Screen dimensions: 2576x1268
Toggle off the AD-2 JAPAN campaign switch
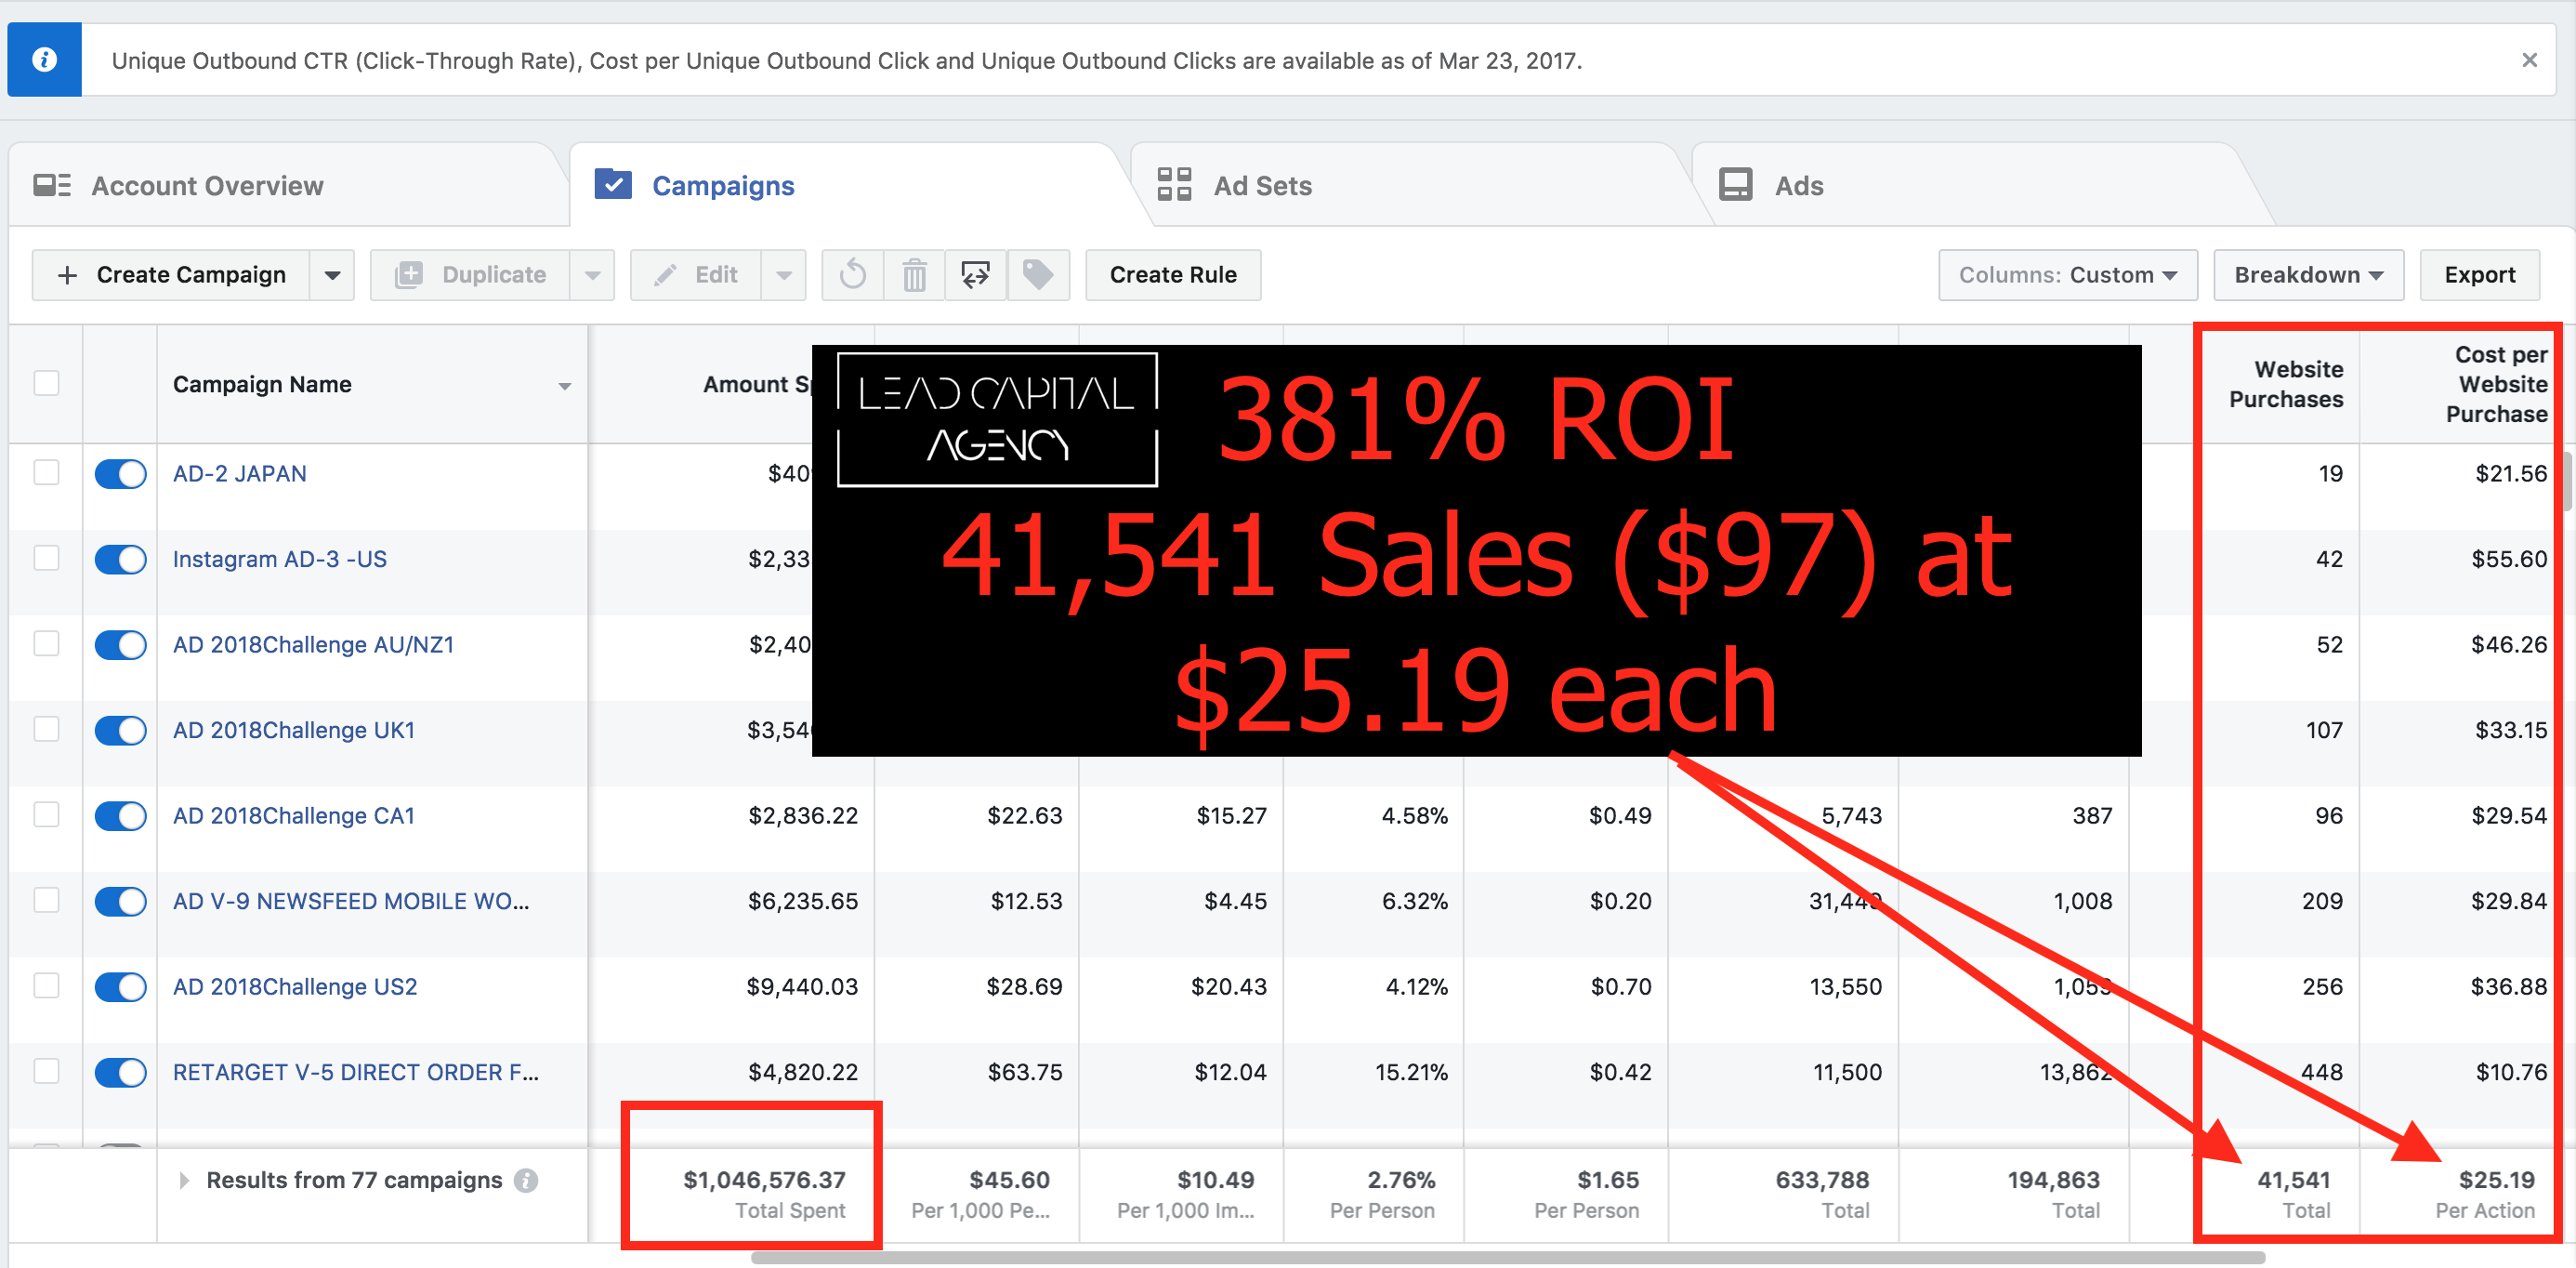(120, 474)
